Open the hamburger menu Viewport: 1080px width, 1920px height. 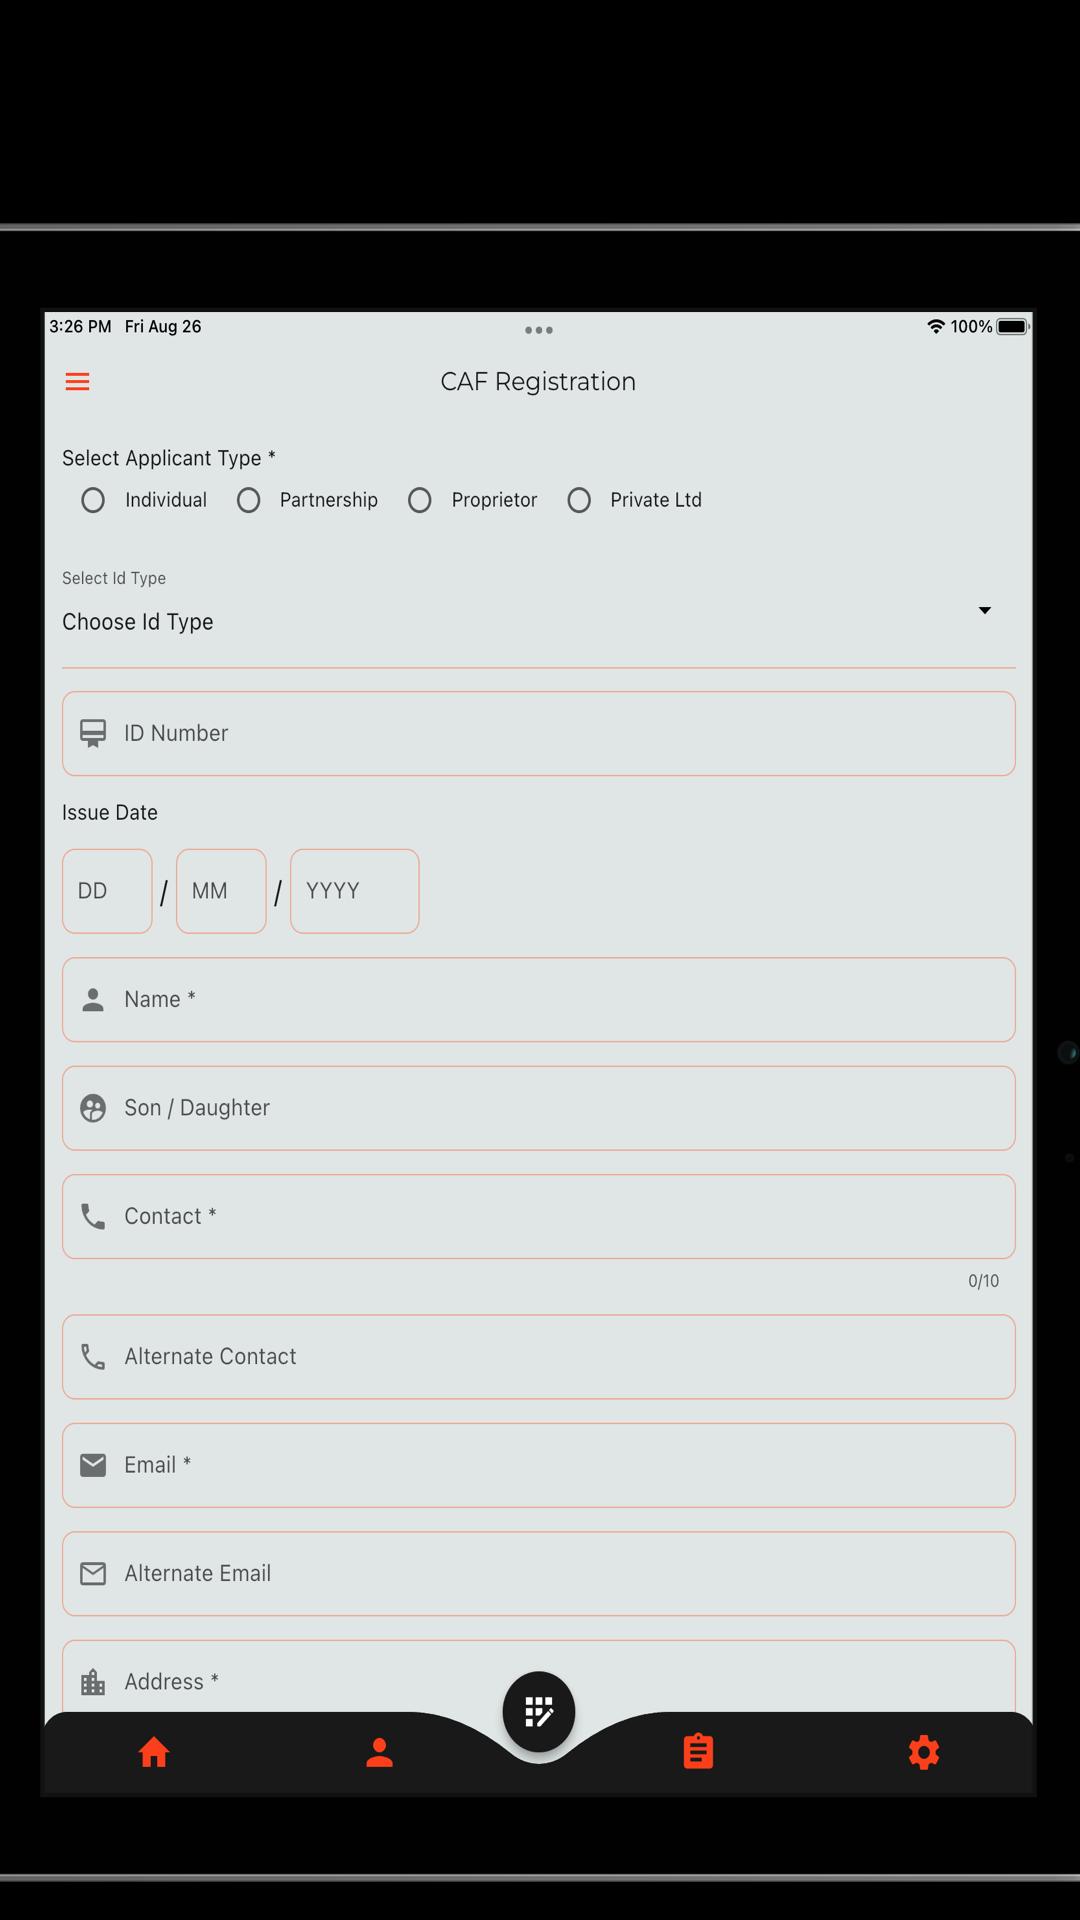click(77, 382)
